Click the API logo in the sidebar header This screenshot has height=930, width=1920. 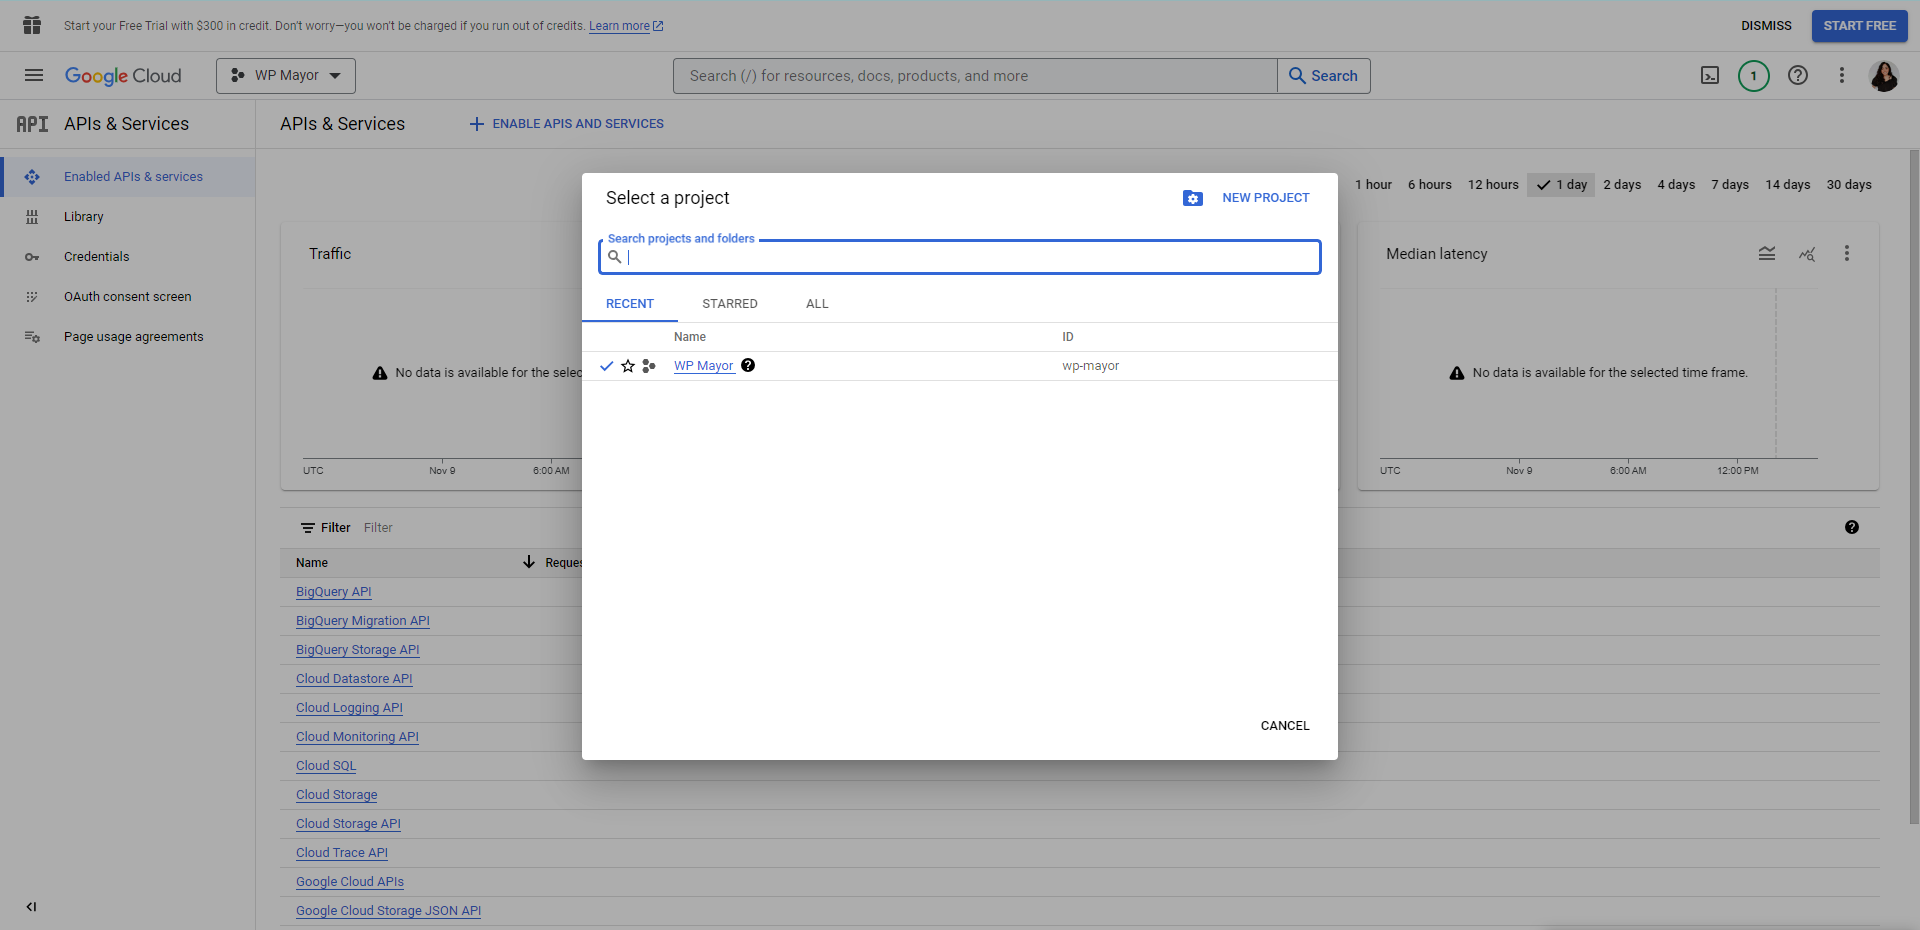click(32, 124)
